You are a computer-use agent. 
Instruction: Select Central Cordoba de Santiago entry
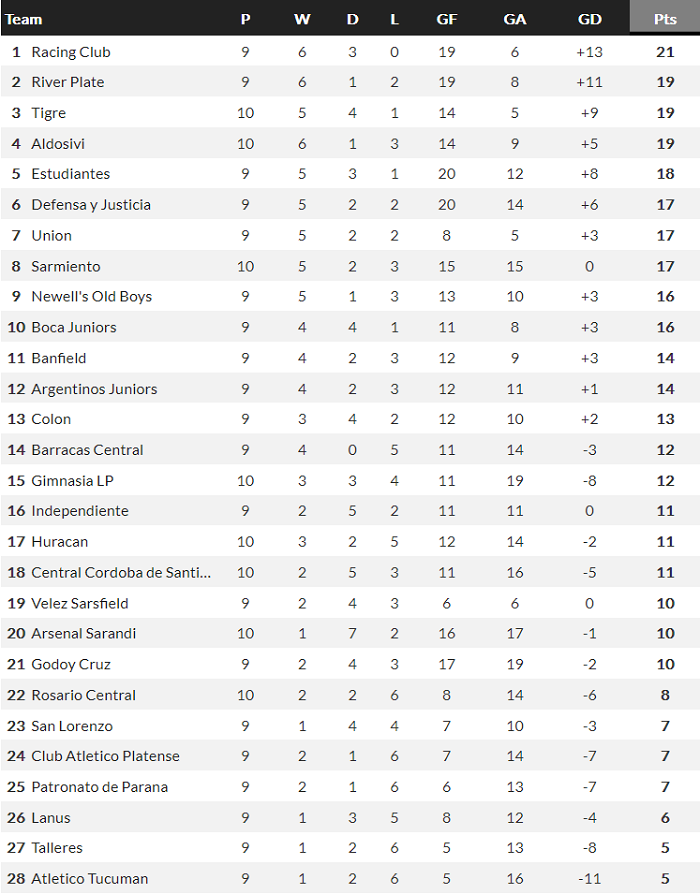[x=121, y=573]
